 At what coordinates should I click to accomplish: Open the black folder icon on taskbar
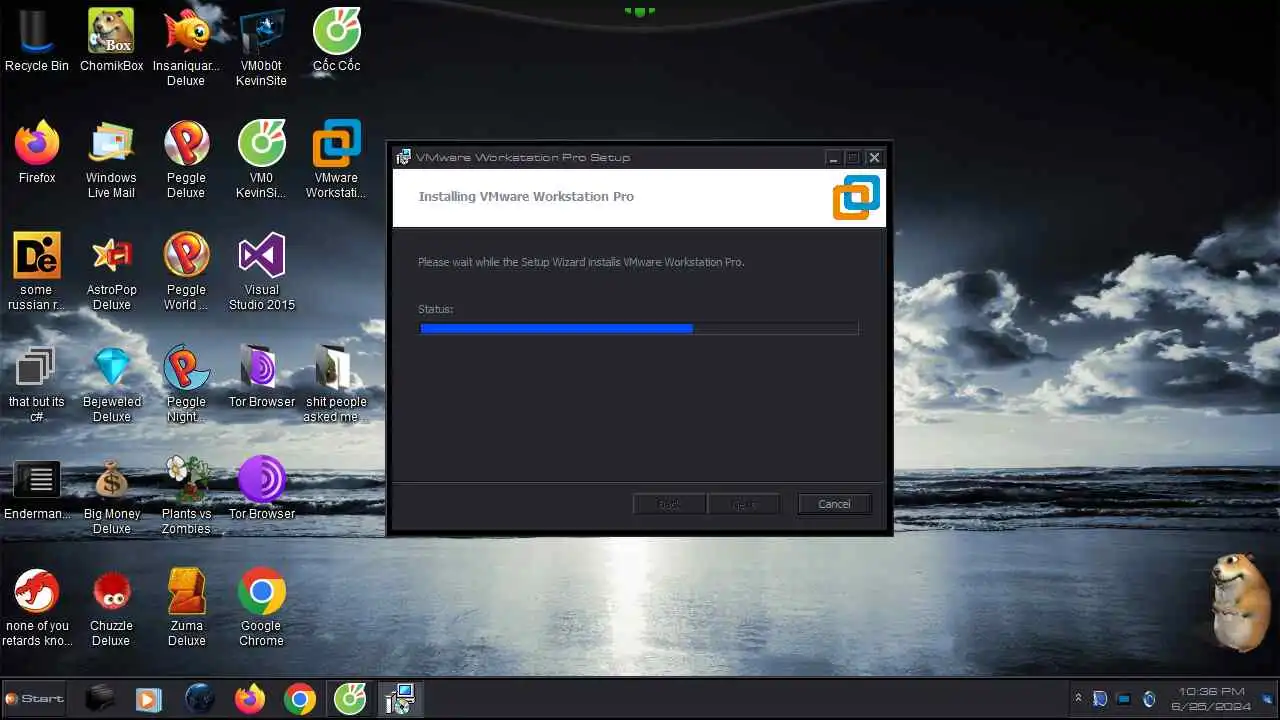click(x=100, y=699)
